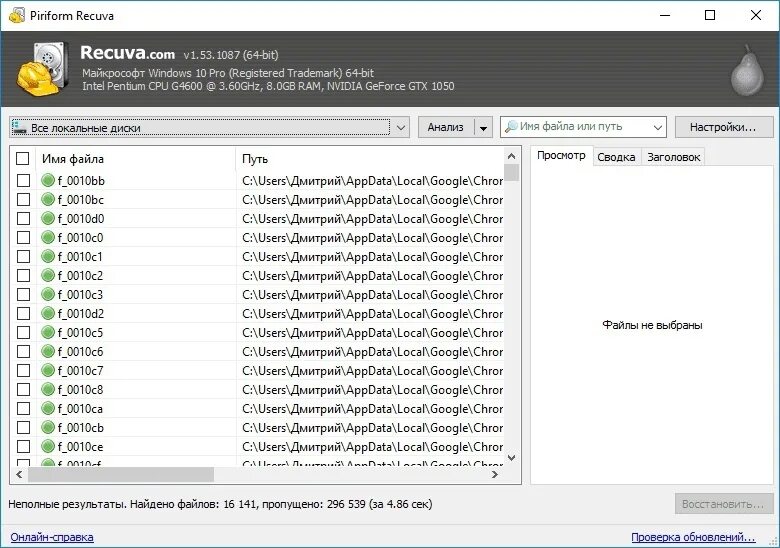This screenshot has width=780, height=548.
Task: Select the file name f_0010c6
Action: coord(80,352)
